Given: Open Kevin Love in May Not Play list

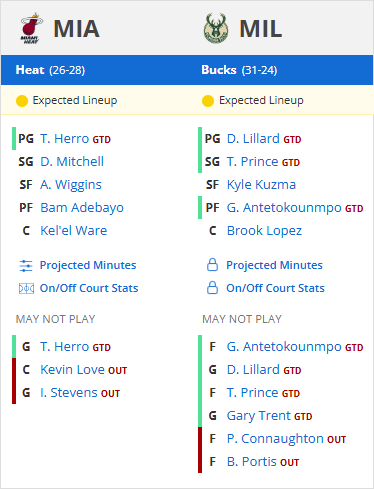Looking at the screenshot, I should pos(72,370).
